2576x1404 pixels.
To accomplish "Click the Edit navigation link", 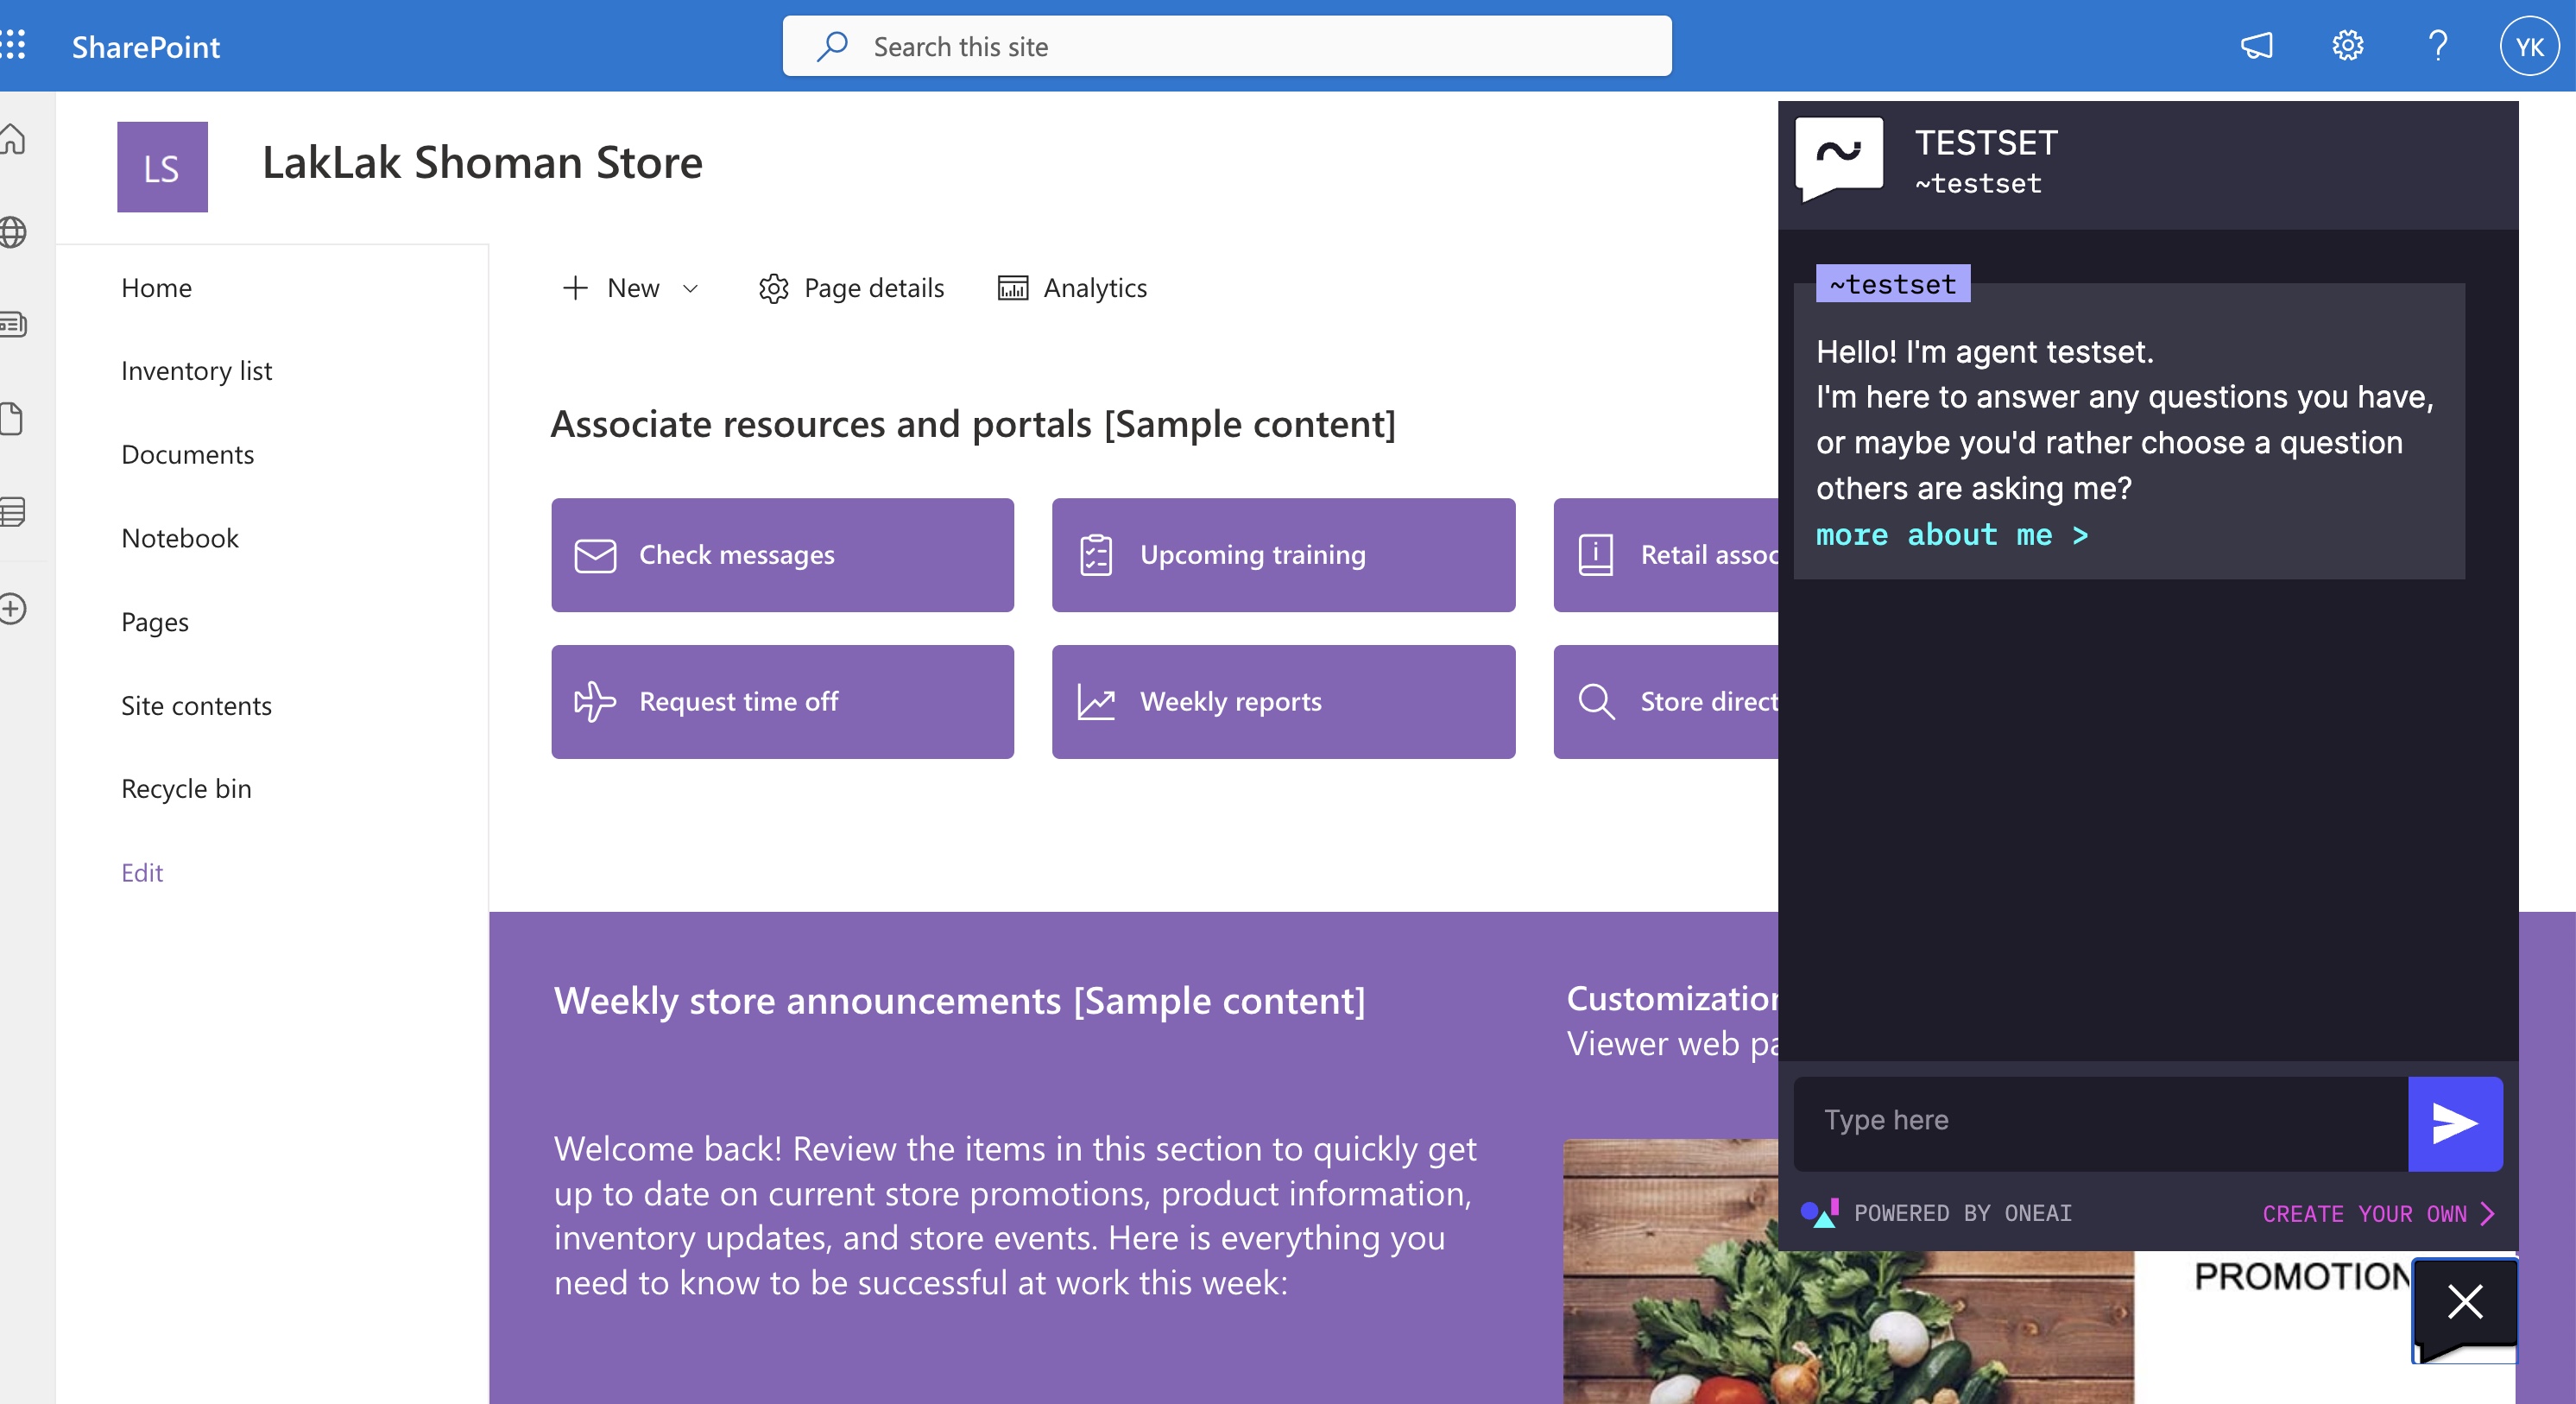I will 142,873.
